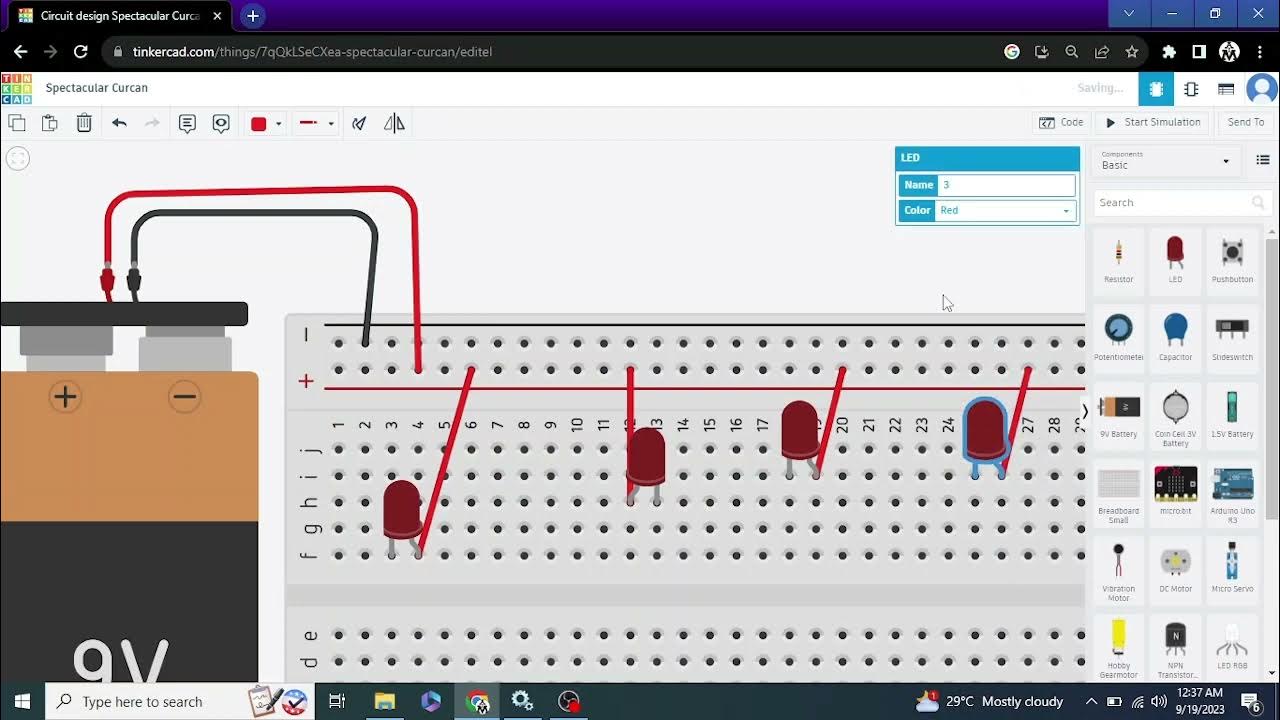Viewport: 1280px width, 720px height.
Task: Click Send To button
Action: (x=1246, y=122)
